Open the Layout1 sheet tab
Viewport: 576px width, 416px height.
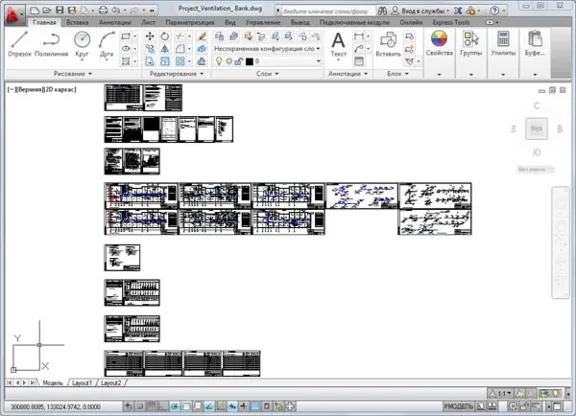click(x=82, y=383)
